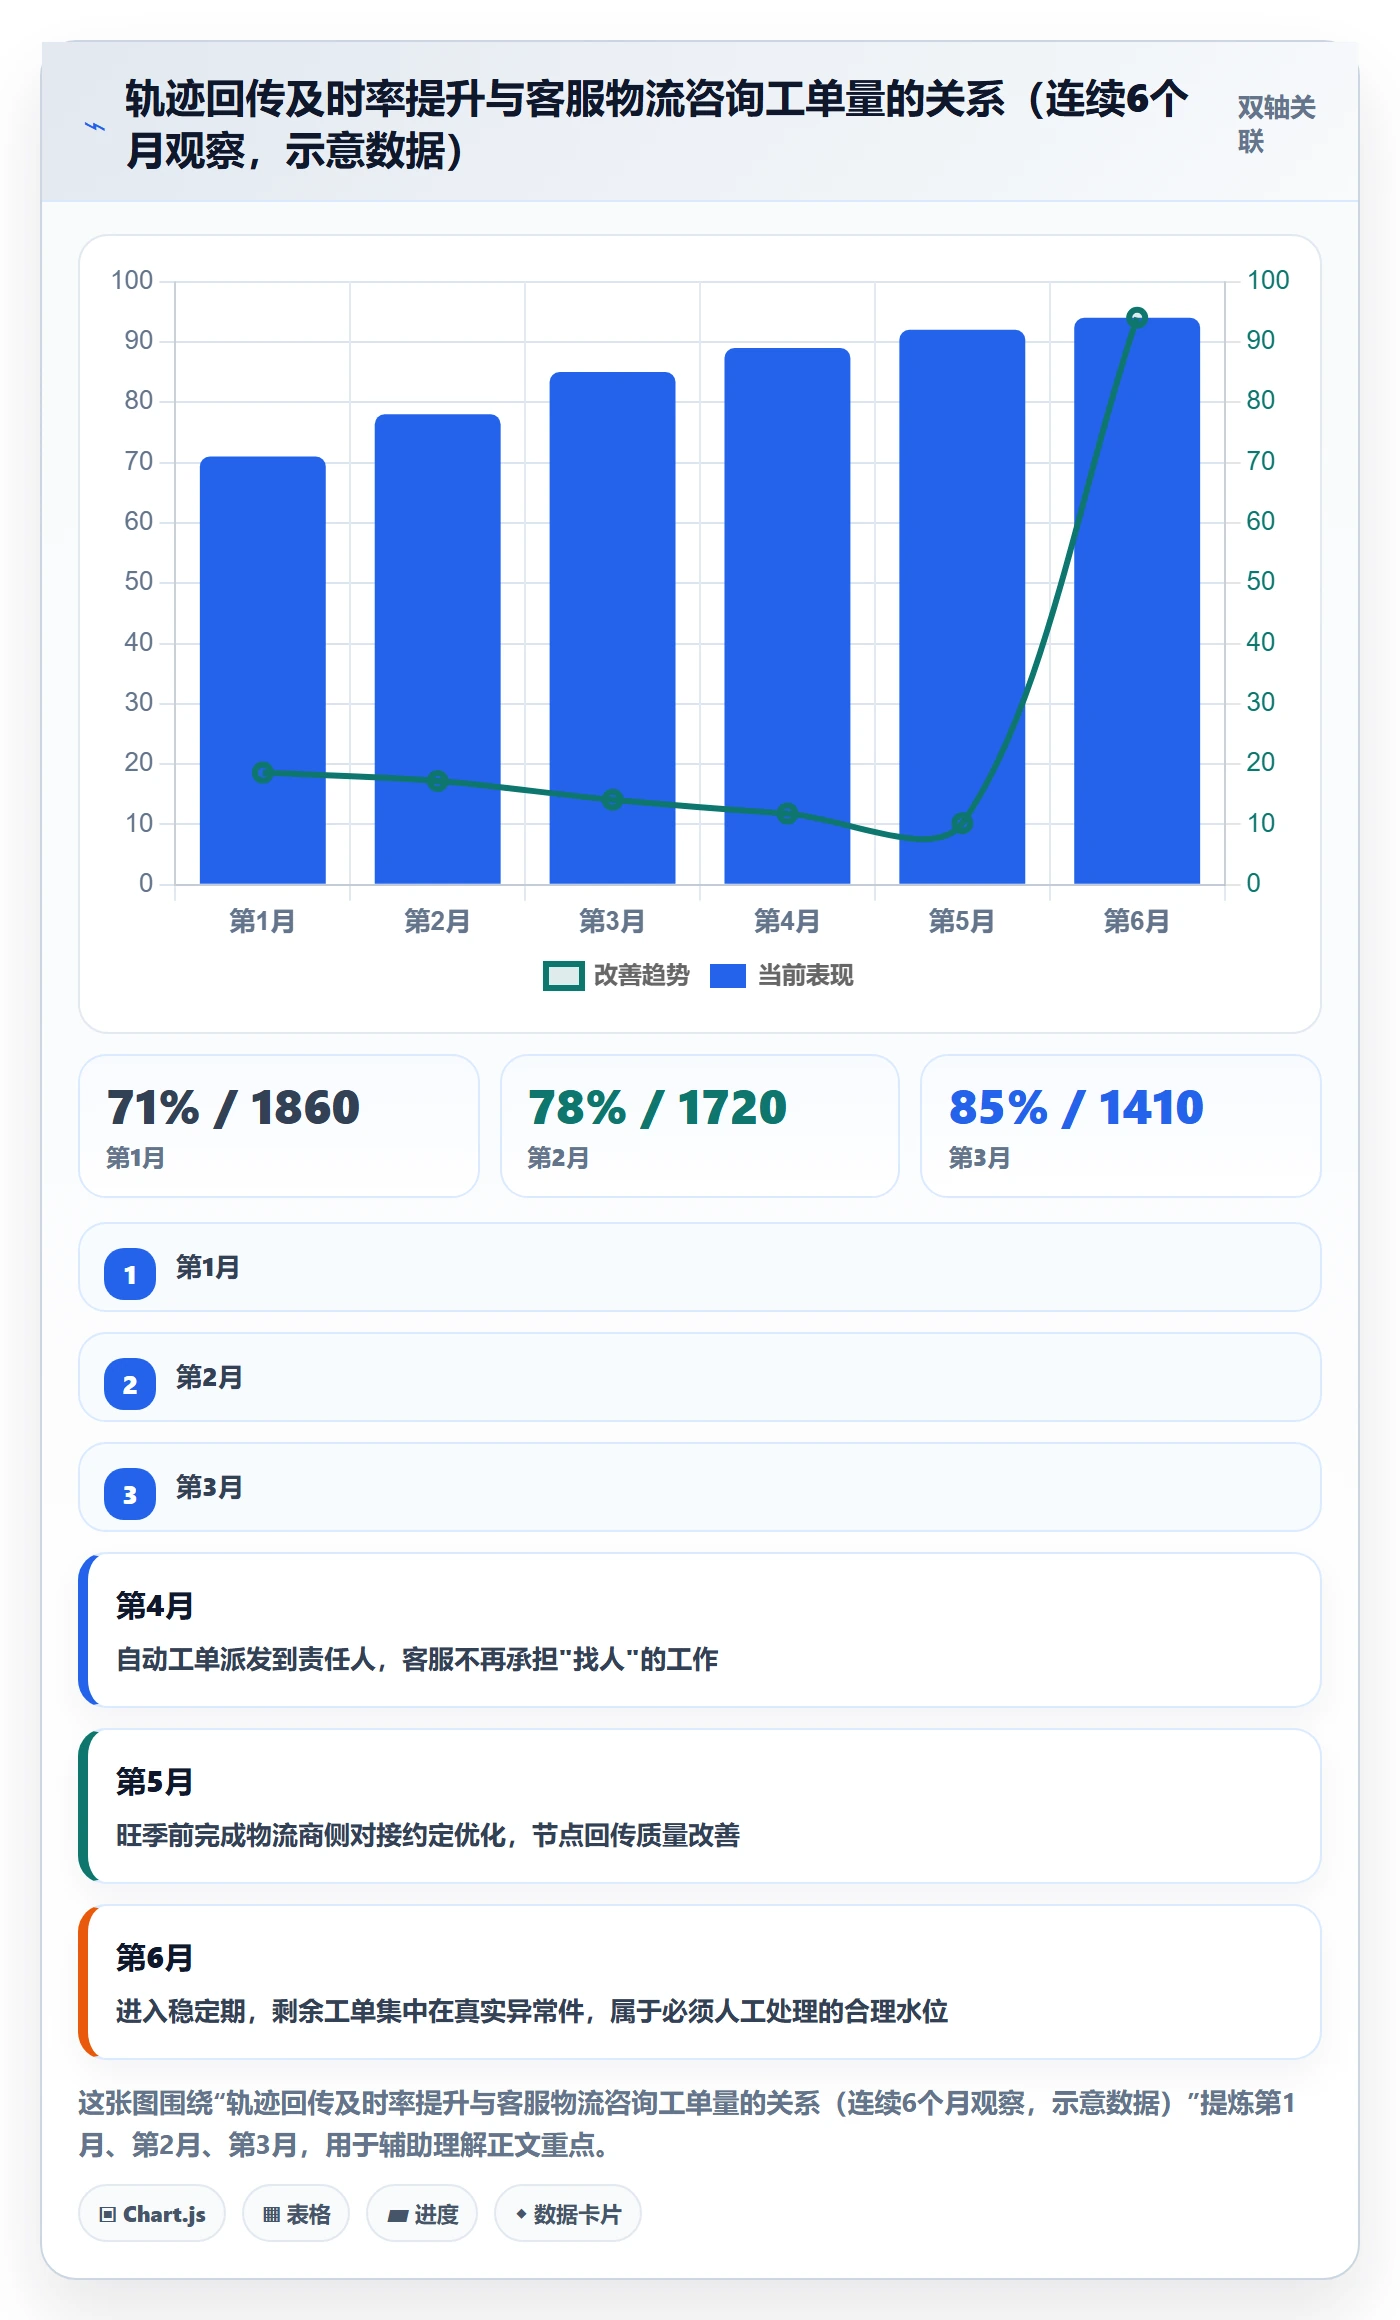The image size is (1400, 2320).
Task: Toggle the 当前表现 legend series
Action: pyautogui.click(x=781, y=975)
